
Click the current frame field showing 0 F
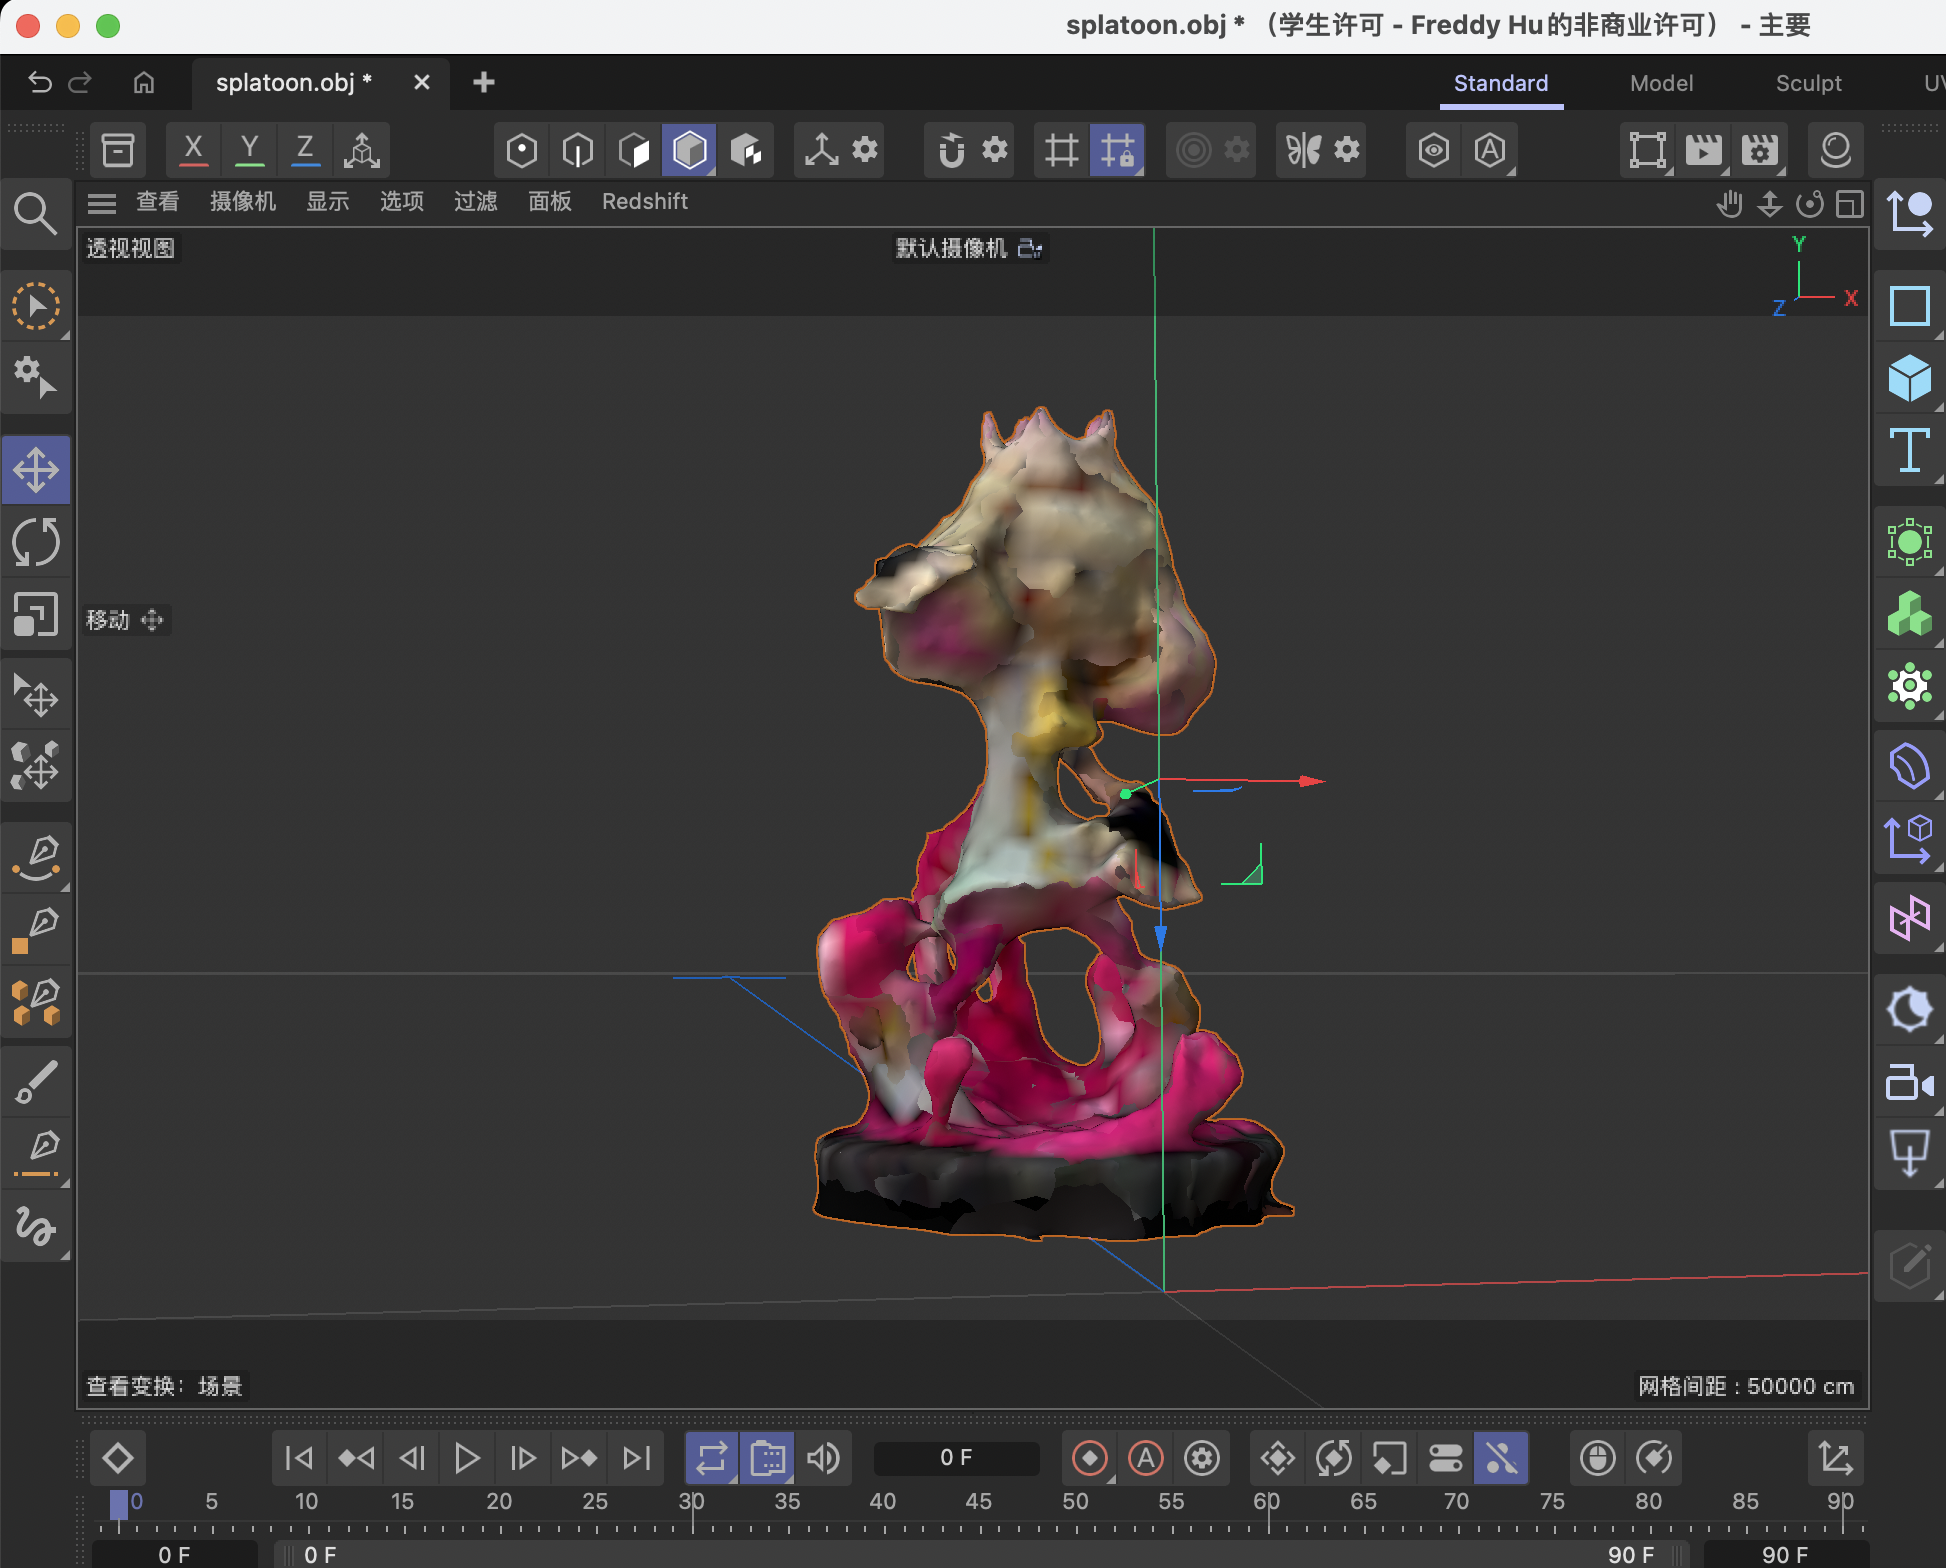click(x=956, y=1458)
